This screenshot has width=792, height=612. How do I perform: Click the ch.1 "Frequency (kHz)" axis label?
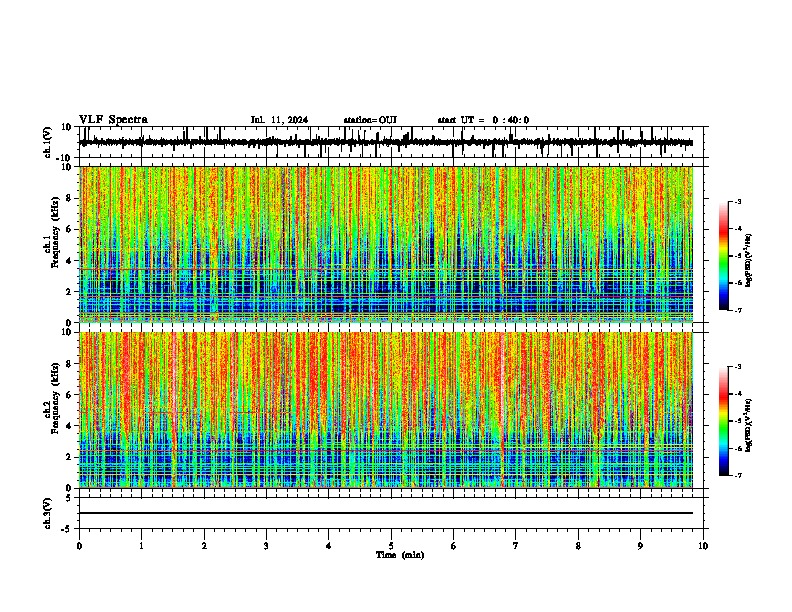coord(56,232)
